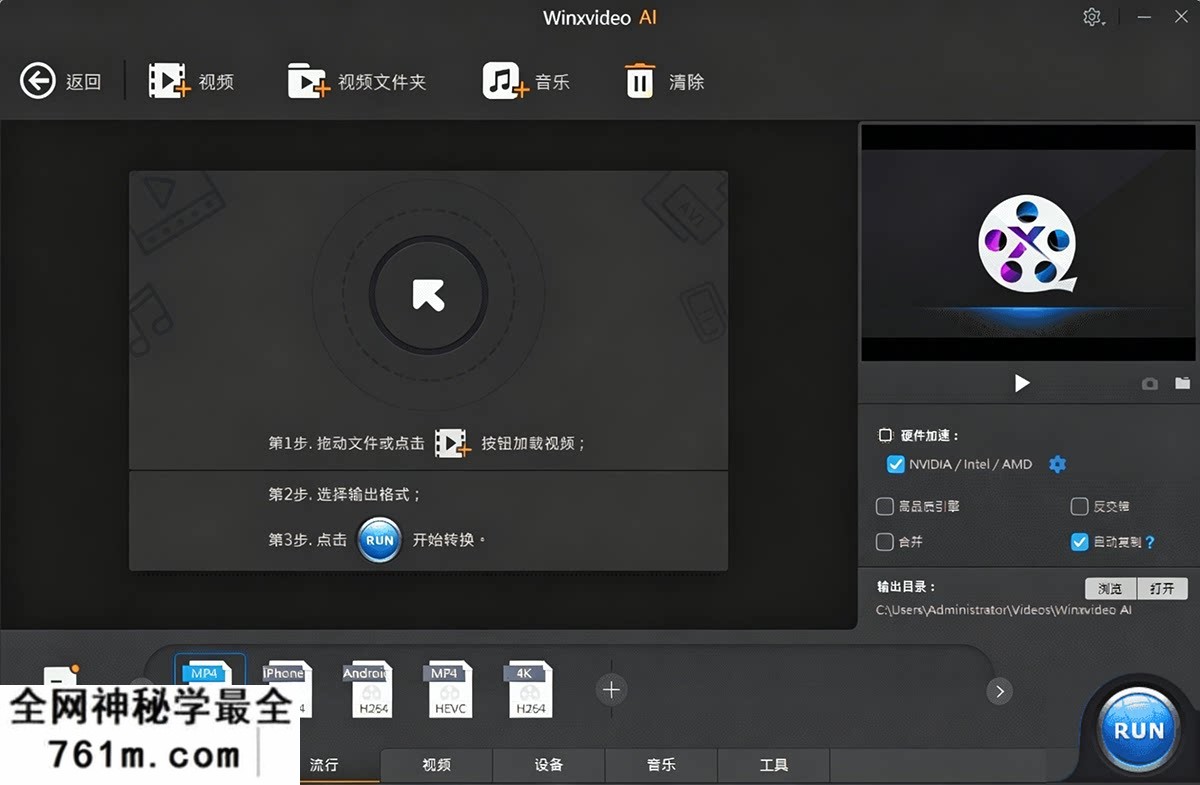This screenshot has height=785, width=1200.
Task: Click the add-video icon in step 1 text
Action: pyautogui.click(x=453, y=443)
